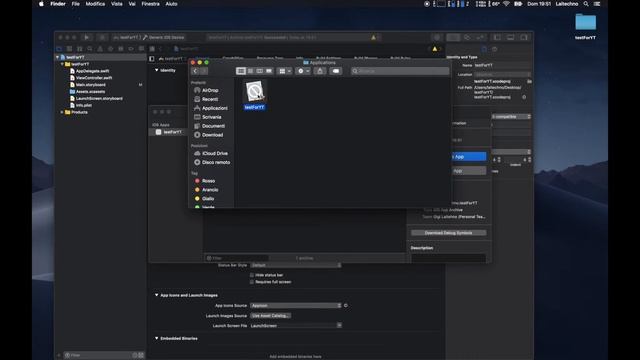Collapse the Embedded Binaries section
Screen dimensions: 640x360
pos(156,338)
